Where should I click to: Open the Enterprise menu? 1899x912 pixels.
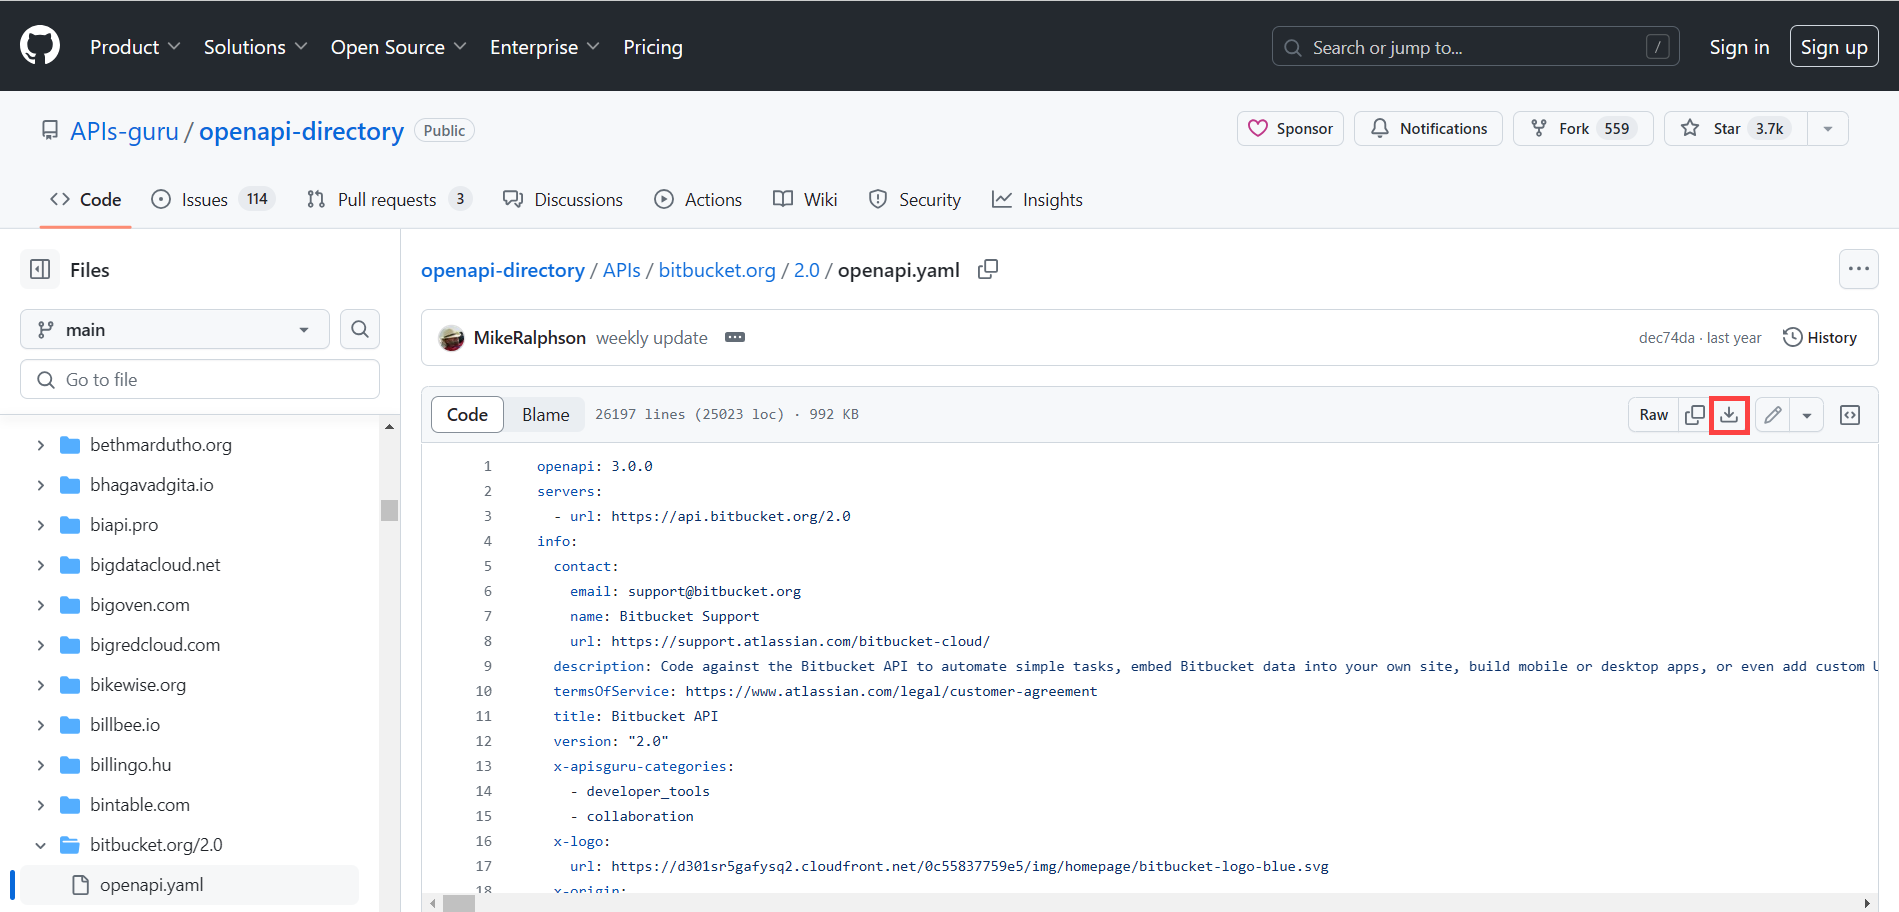point(544,47)
